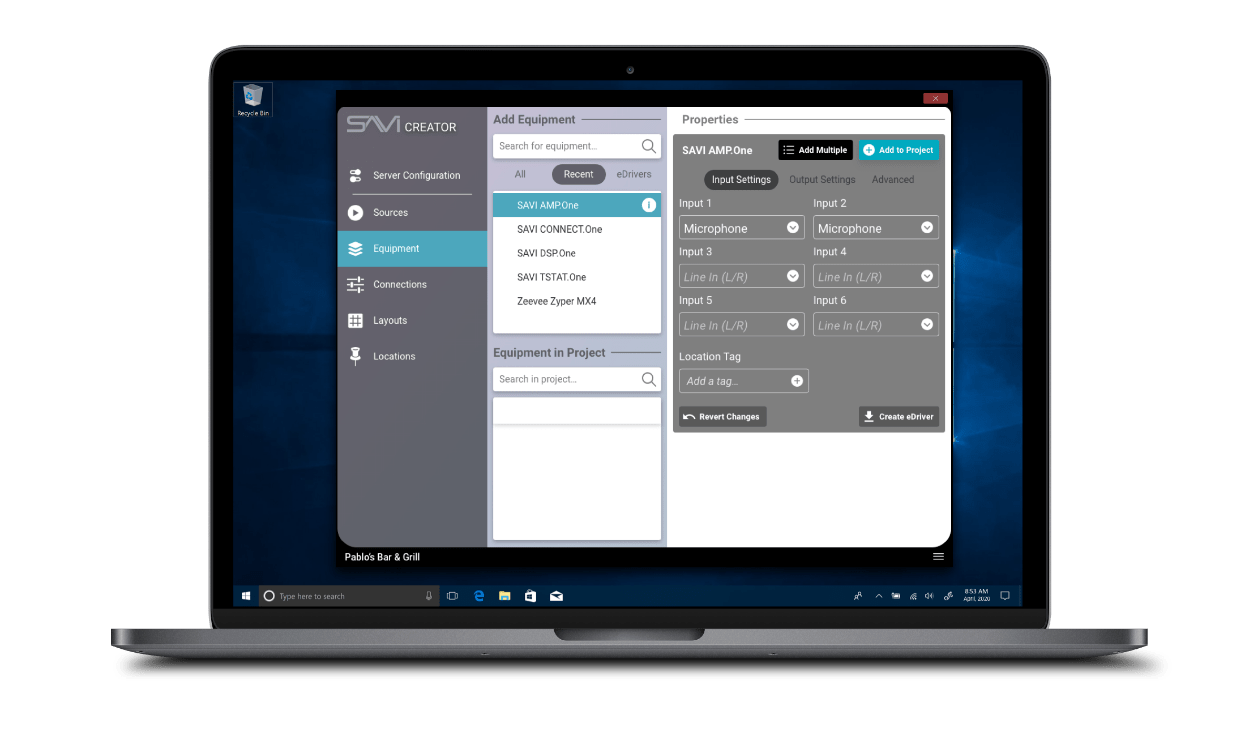The height and width of the screenshot is (732, 1258).
Task: Click the plus icon in Add a tag
Action: coord(797,381)
